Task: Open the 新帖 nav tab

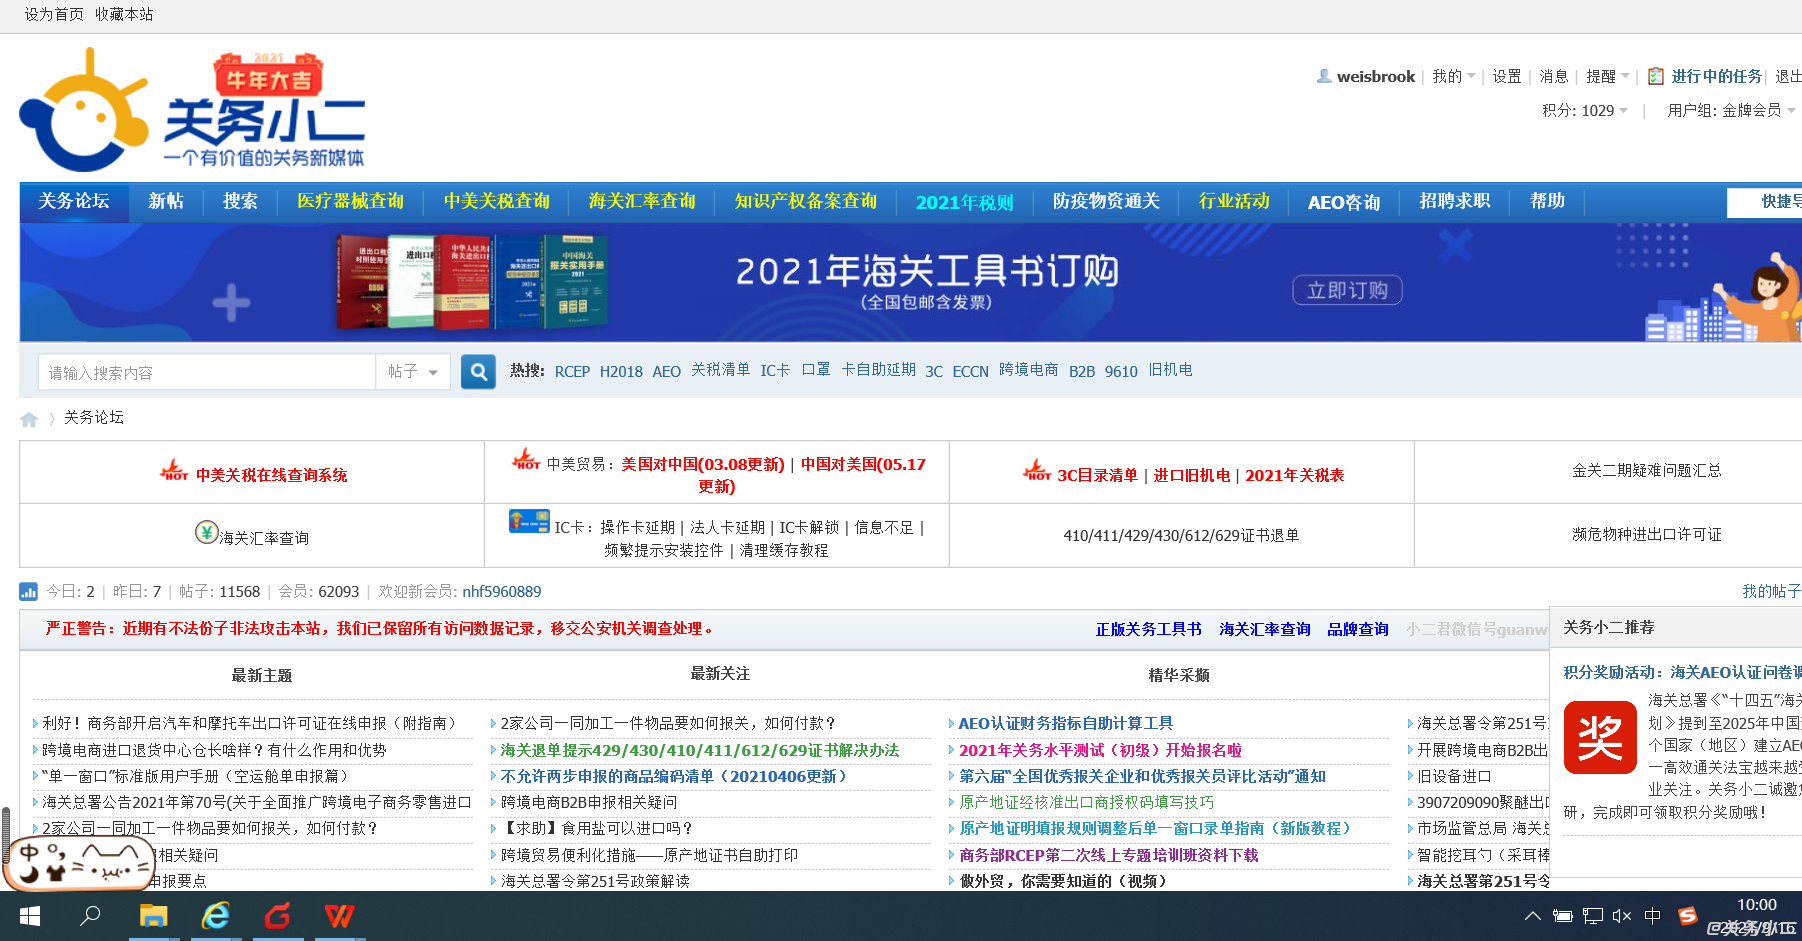Action: [x=166, y=202]
